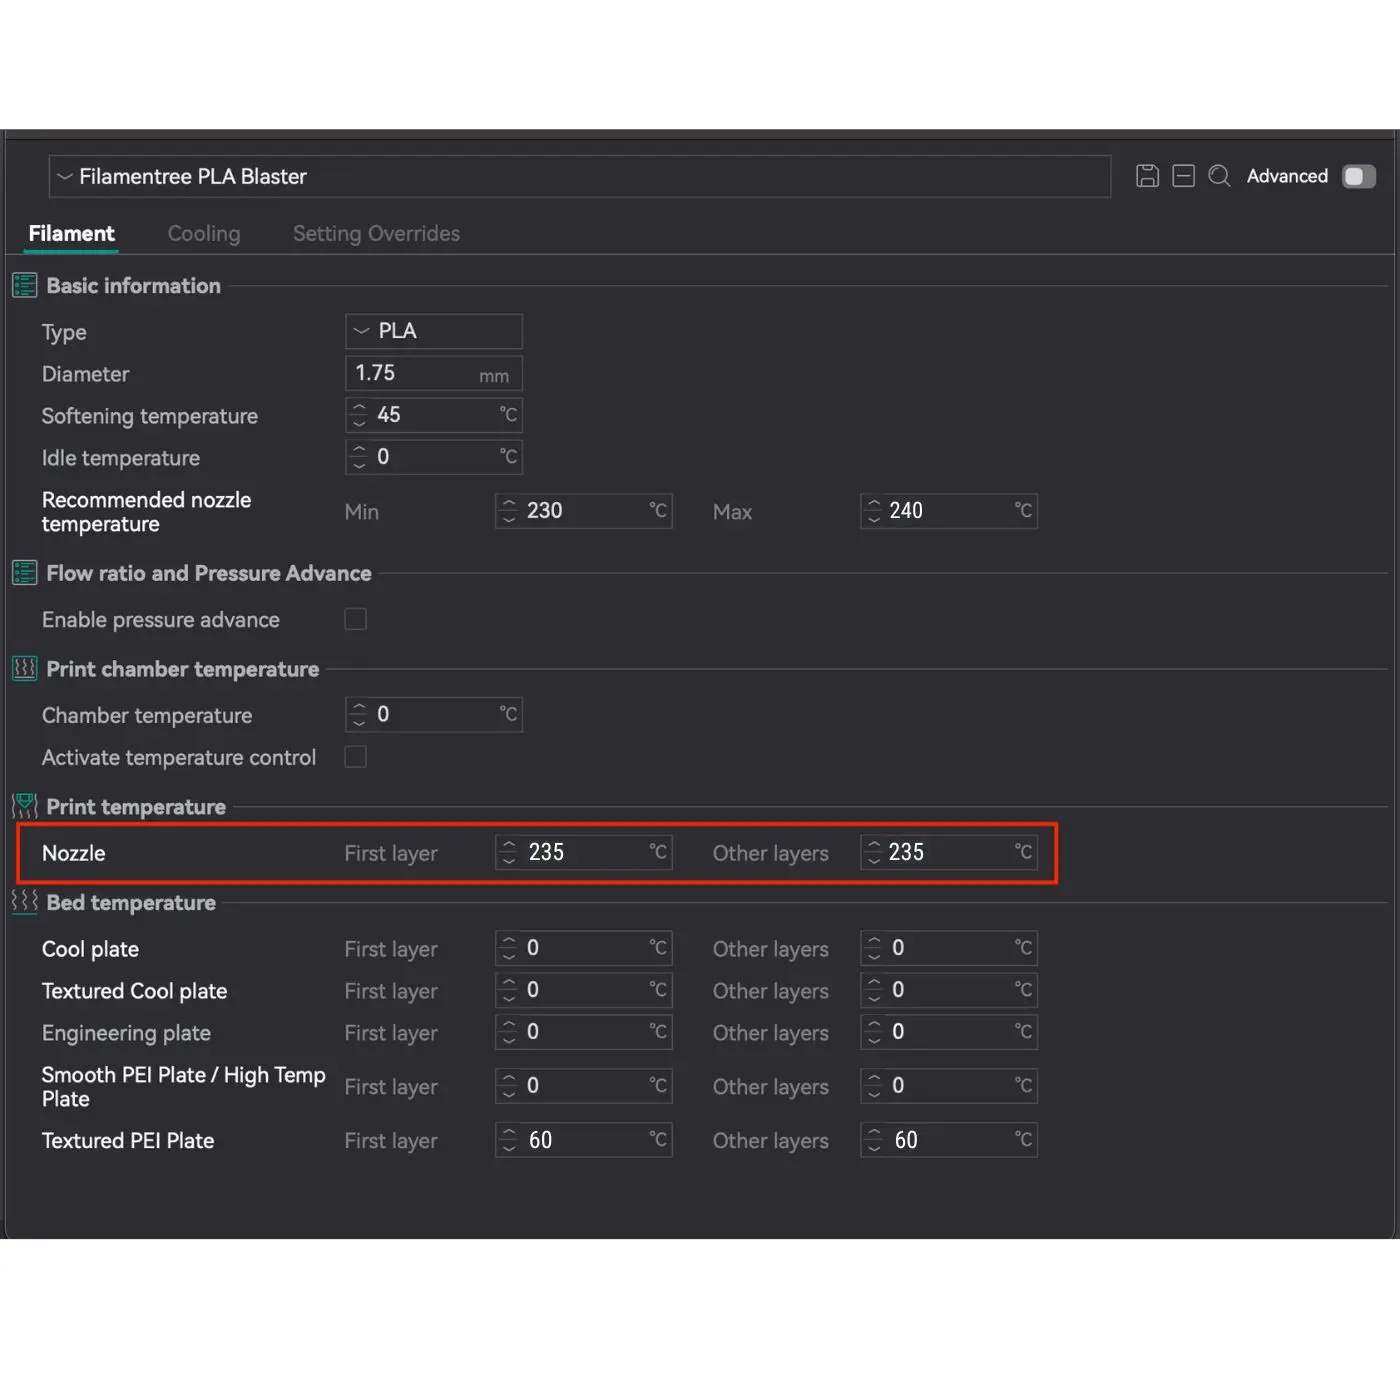Viewport: 1400px width, 1400px height.
Task: Open the filament Type PLA dropdown
Action: point(433,331)
